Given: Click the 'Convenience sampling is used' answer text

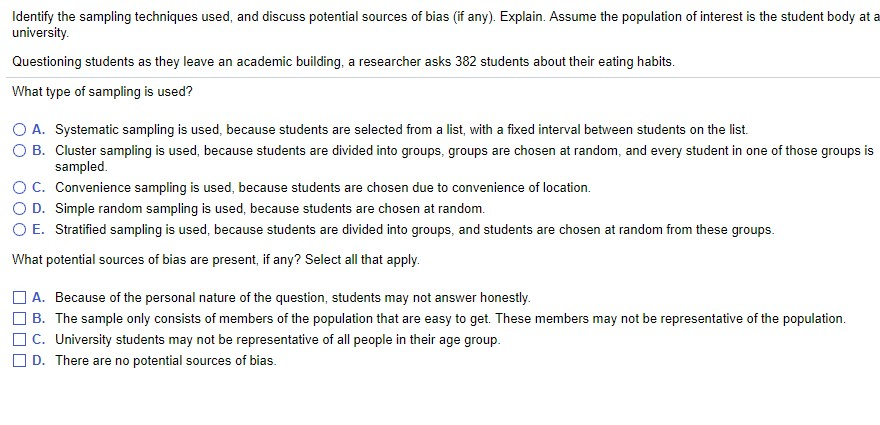Looking at the screenshot, I should click(322, 188).
